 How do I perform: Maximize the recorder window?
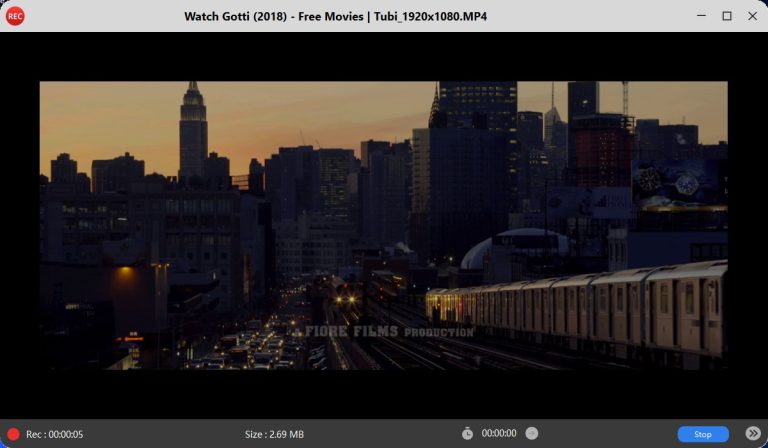coord(727,16)
